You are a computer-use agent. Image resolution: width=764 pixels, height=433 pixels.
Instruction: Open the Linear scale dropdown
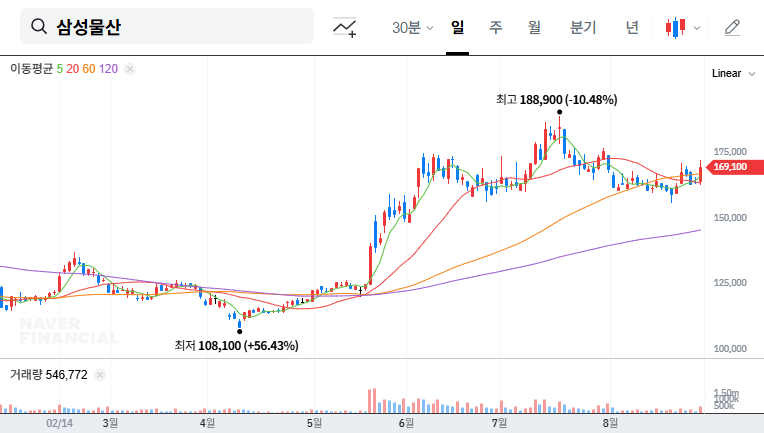(x=733, y=74)
